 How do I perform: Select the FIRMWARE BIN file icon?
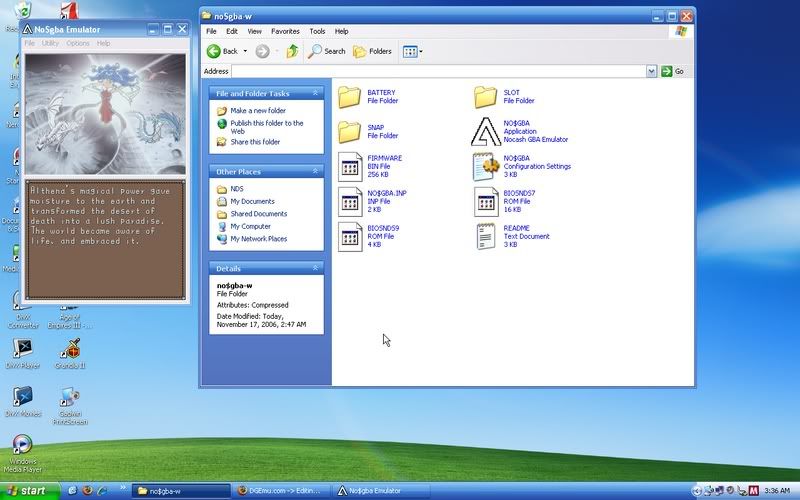click(350, 167)
